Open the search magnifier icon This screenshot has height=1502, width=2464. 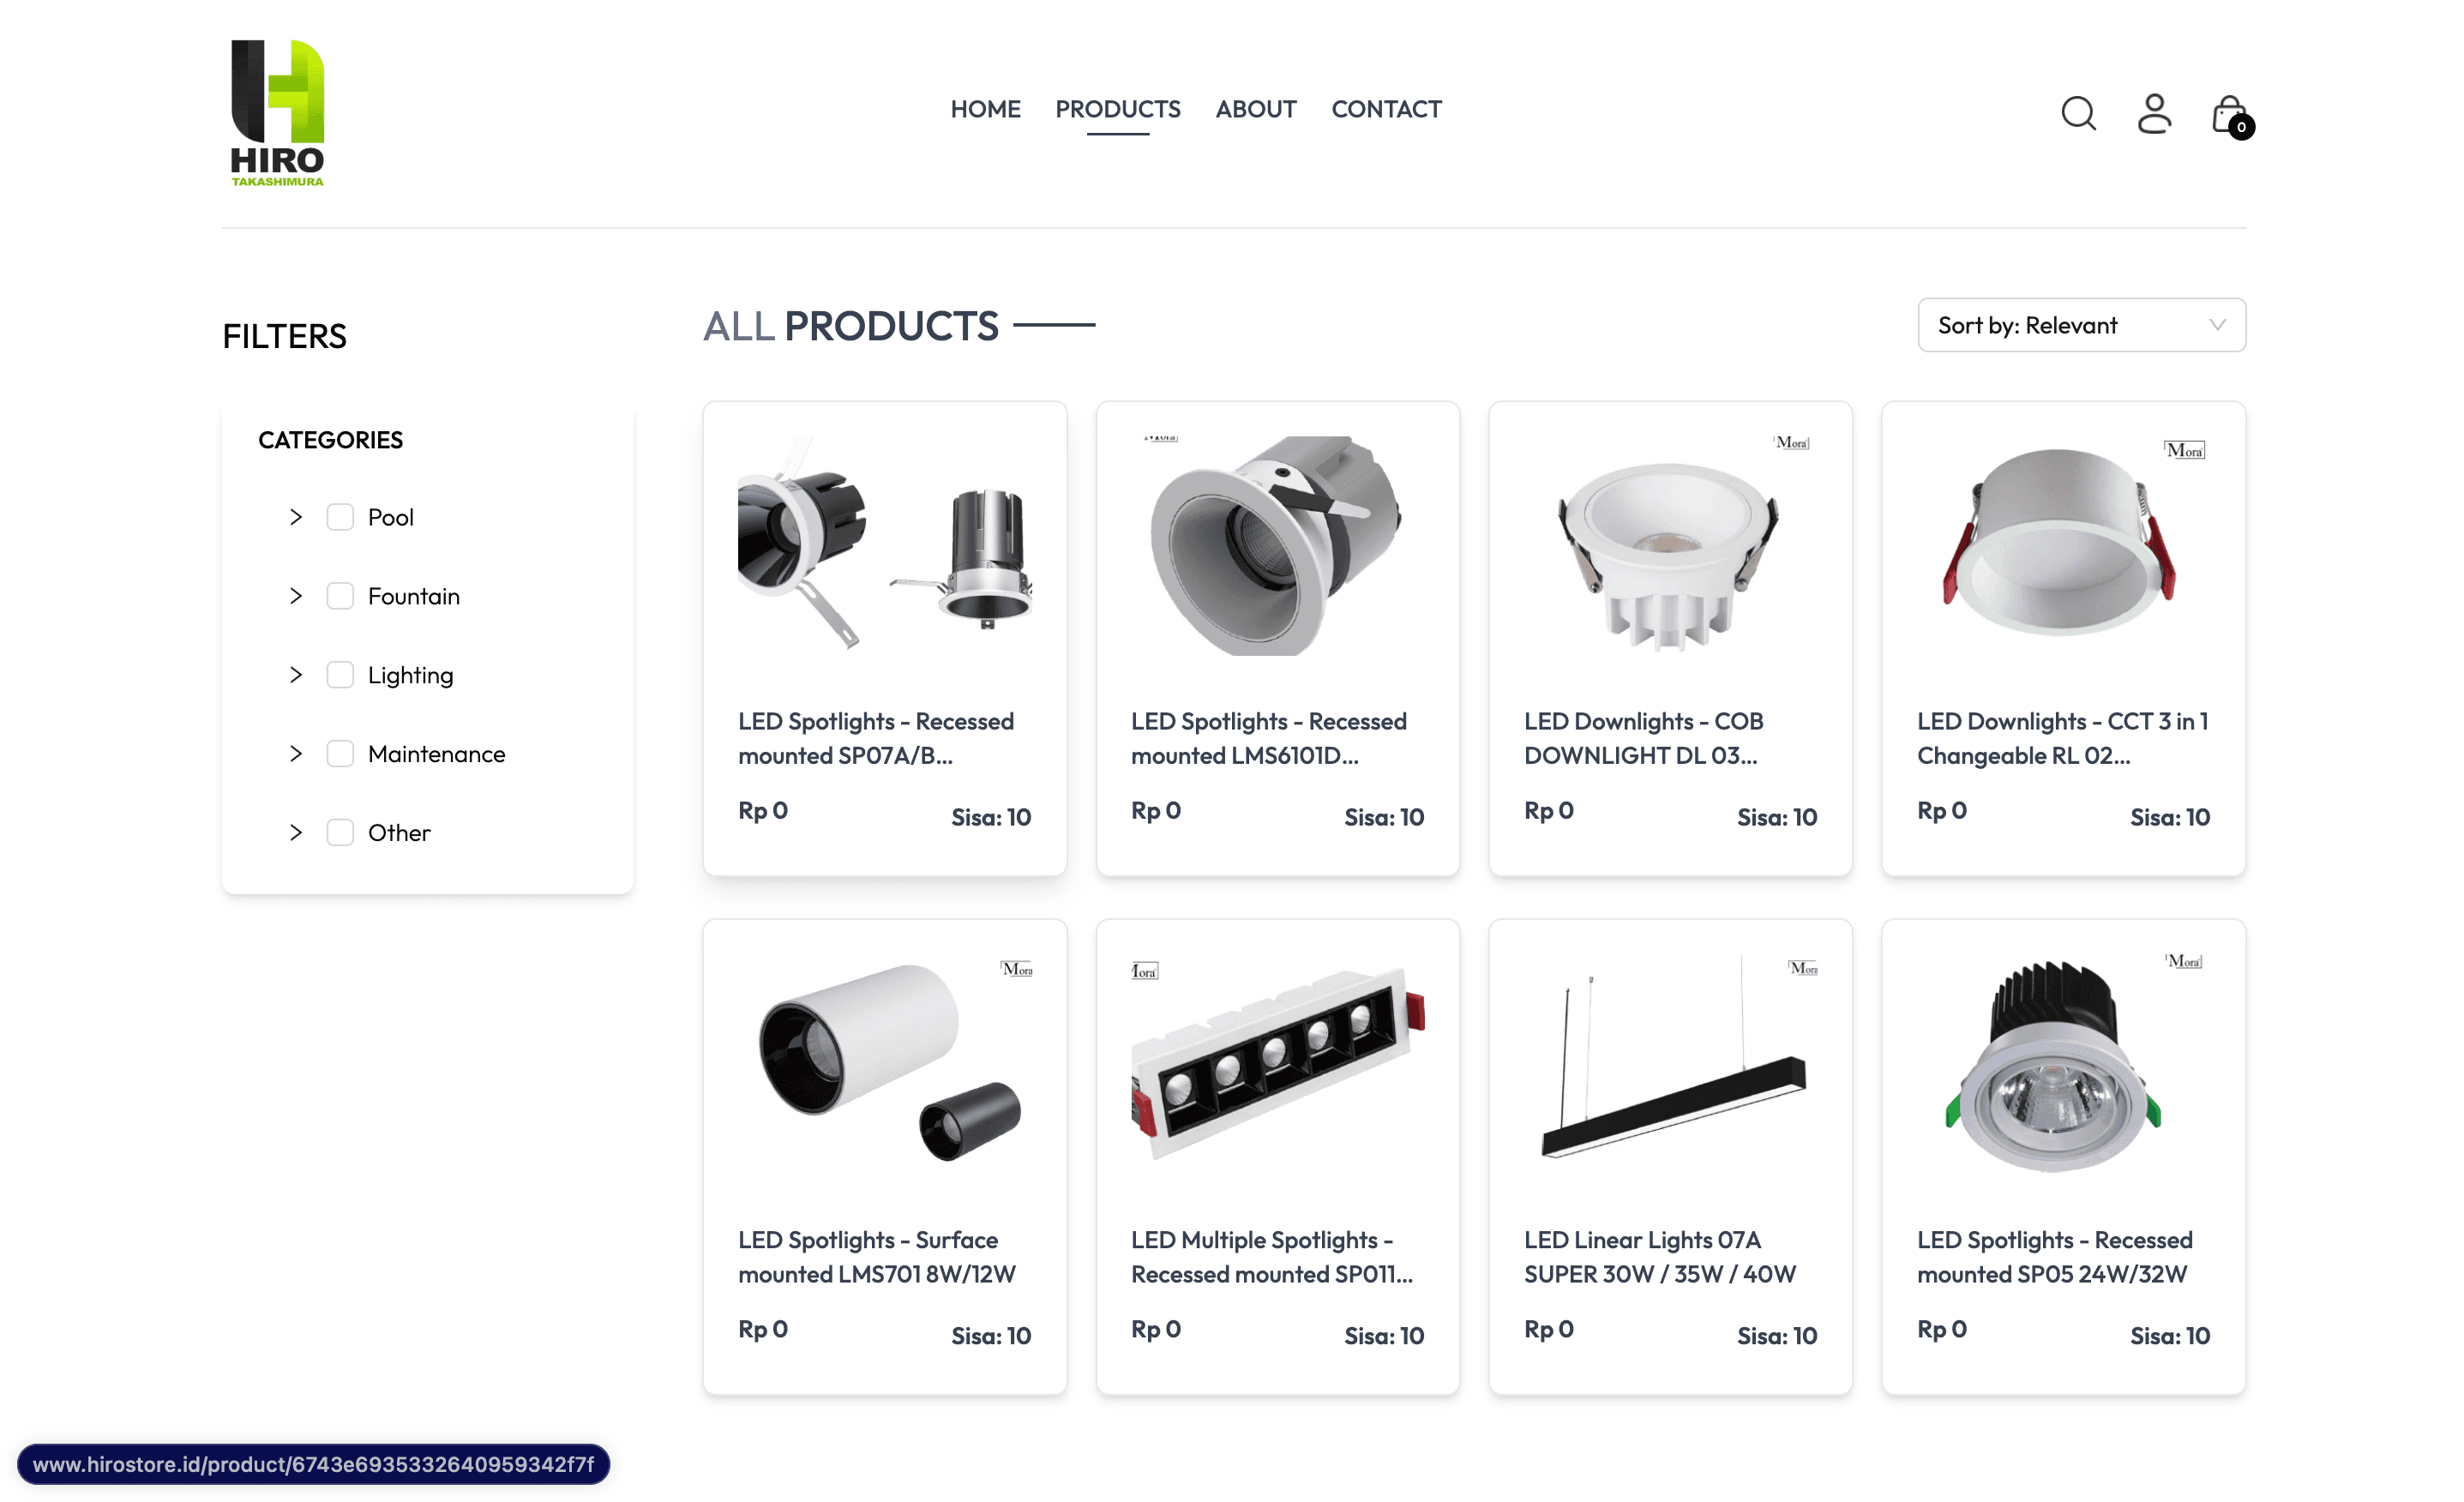point(2078,113)
